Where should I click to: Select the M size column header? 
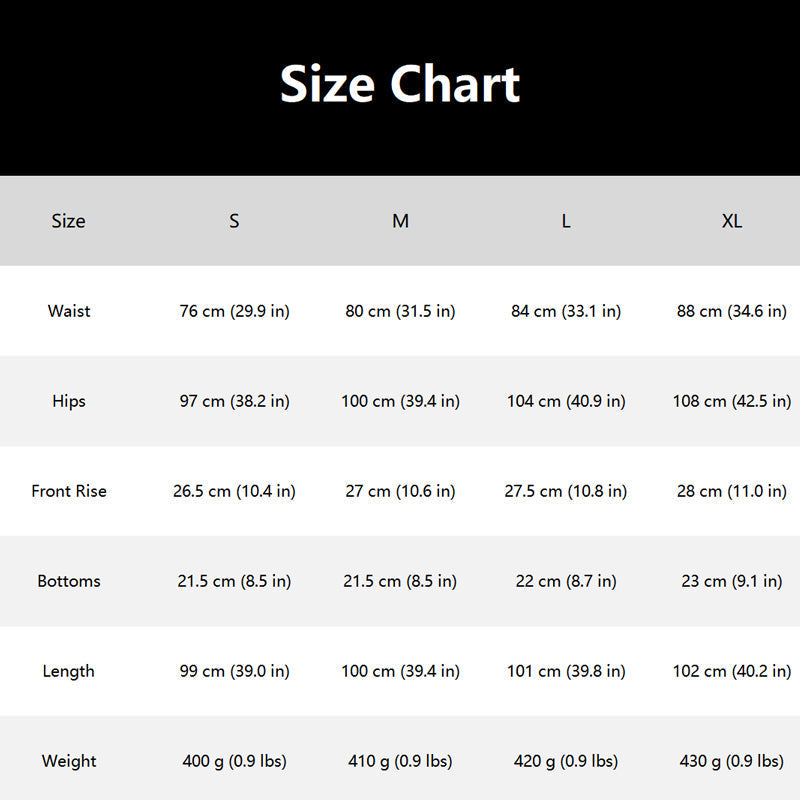coord(400,221)
